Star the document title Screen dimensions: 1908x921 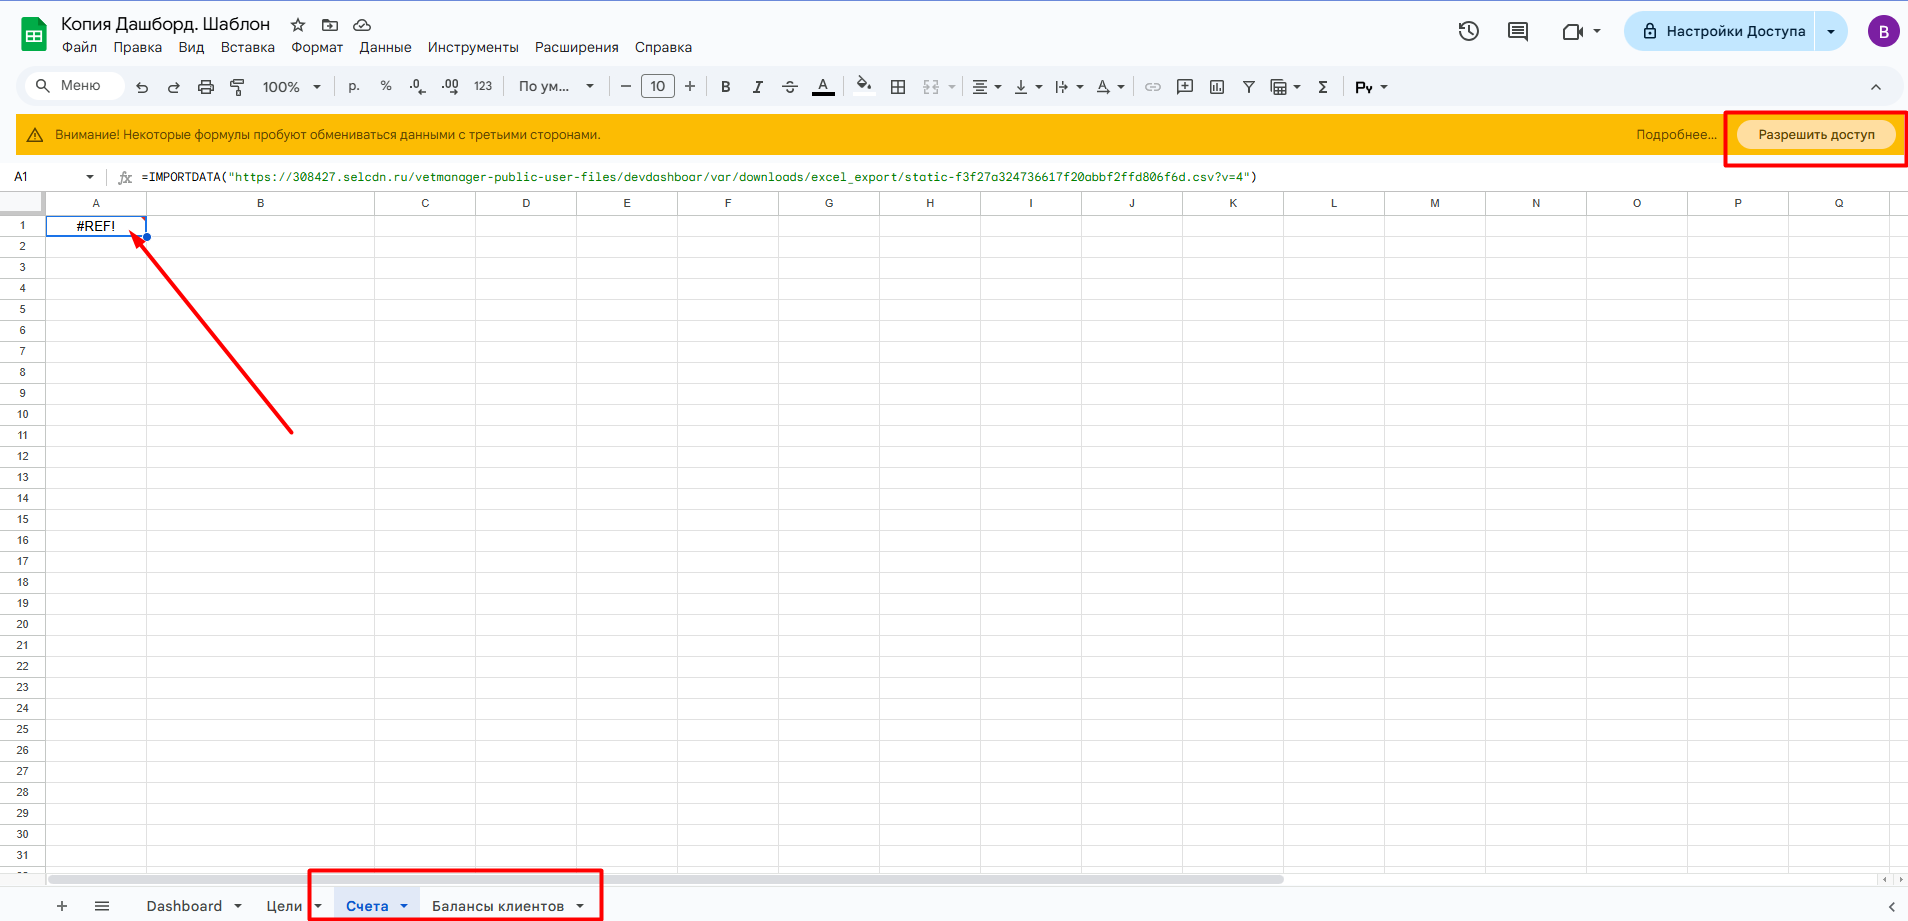[298, 25]
